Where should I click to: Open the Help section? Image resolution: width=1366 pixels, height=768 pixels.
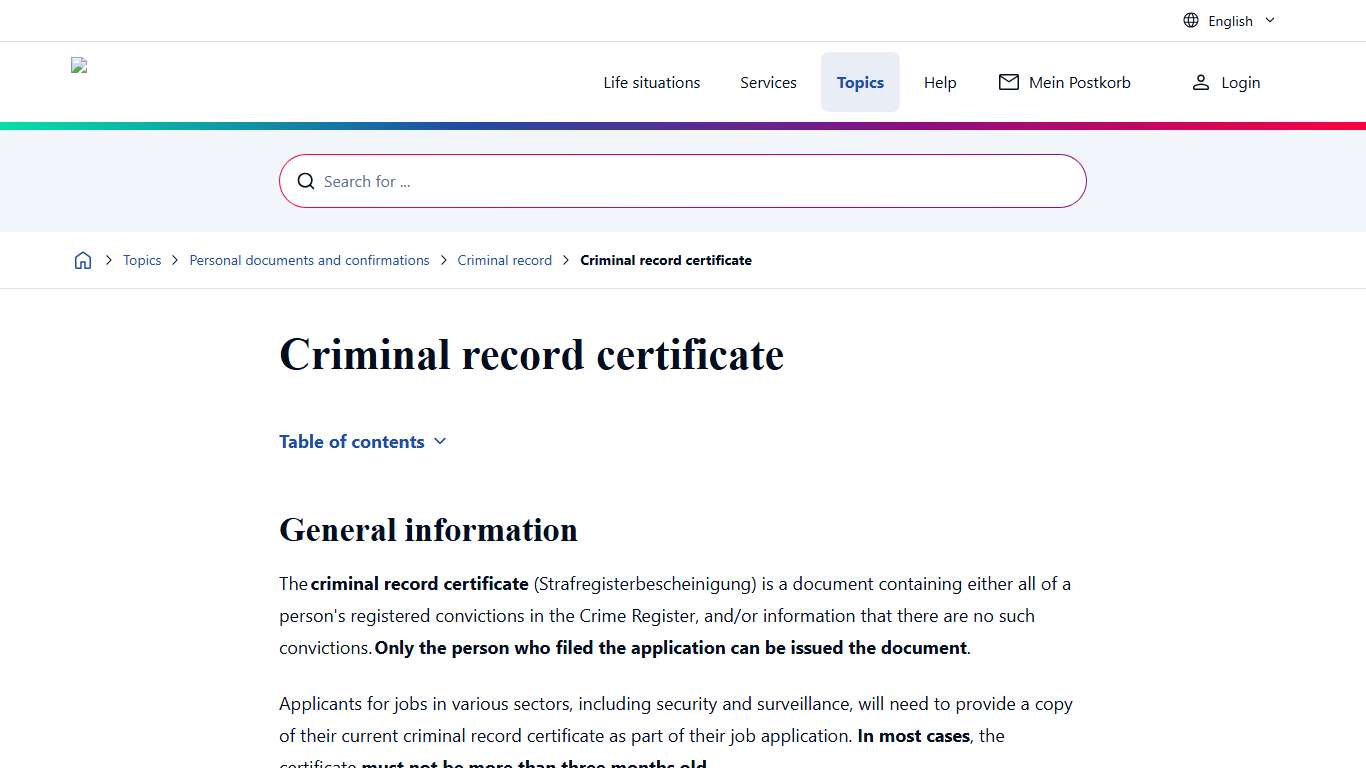939,82
